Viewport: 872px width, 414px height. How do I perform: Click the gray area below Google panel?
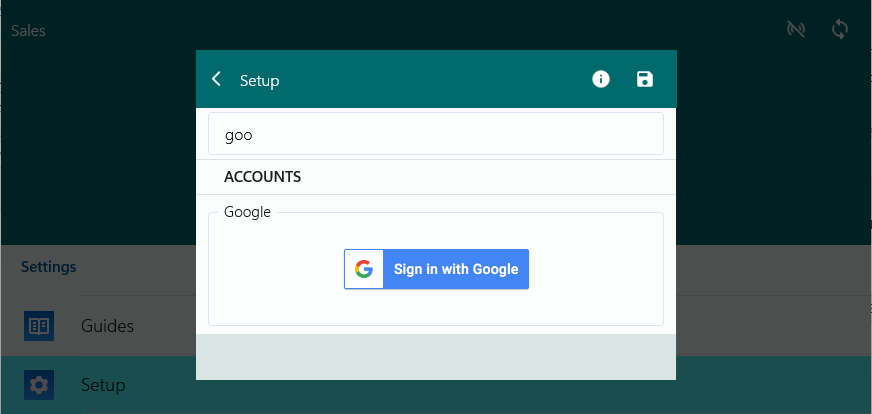436,357
